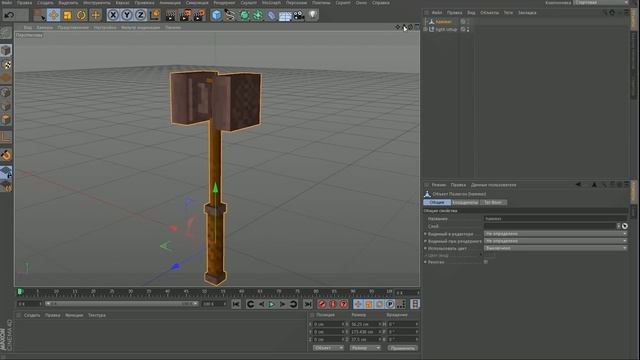Viewport: 640px width, 360px height.
Task: Open the Objects menu in object manager
Action: (489, 13)
